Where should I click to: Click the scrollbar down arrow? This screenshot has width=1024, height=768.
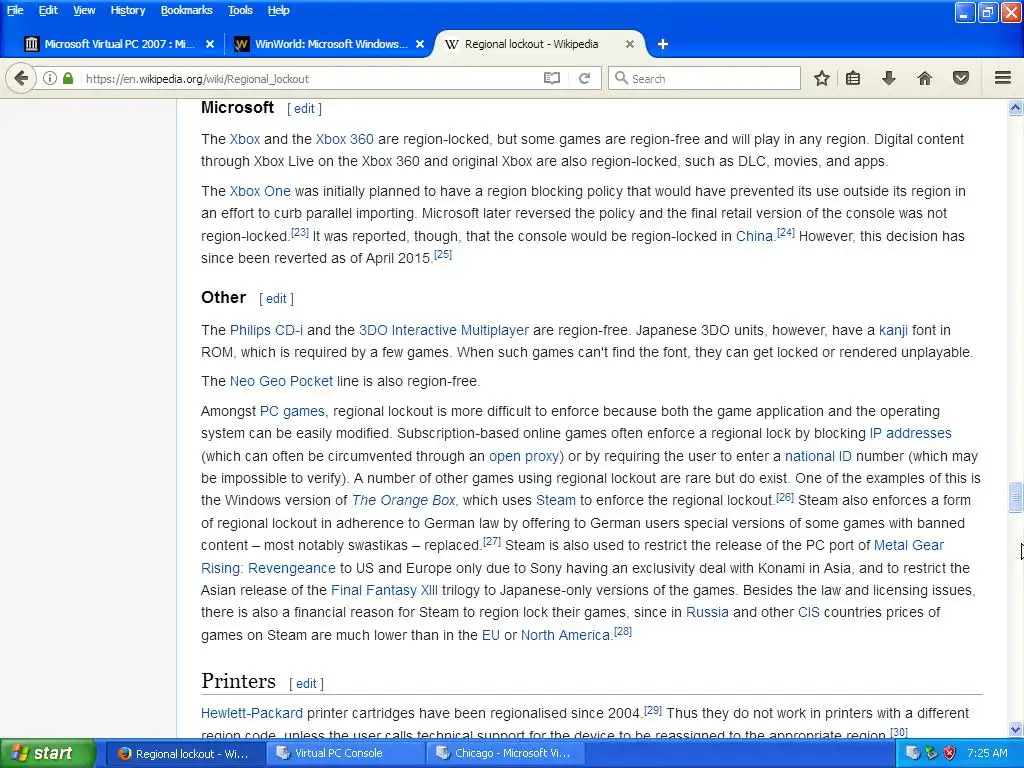(x=1015, y=729)
